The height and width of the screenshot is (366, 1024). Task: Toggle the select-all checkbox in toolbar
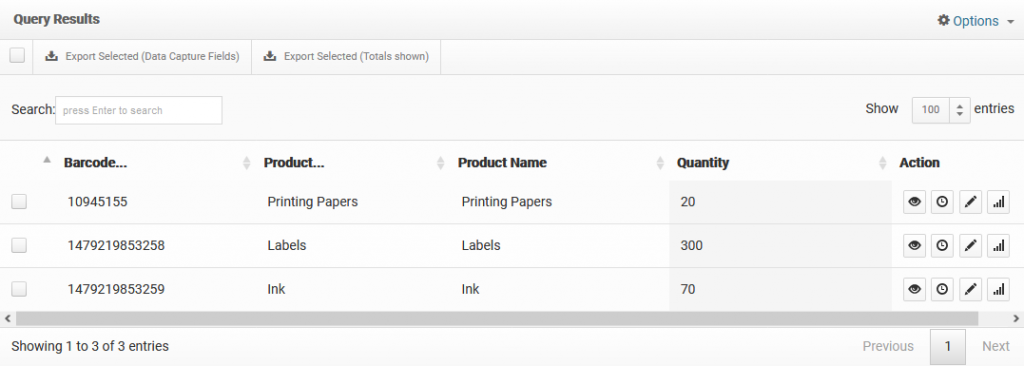point(17,56)
